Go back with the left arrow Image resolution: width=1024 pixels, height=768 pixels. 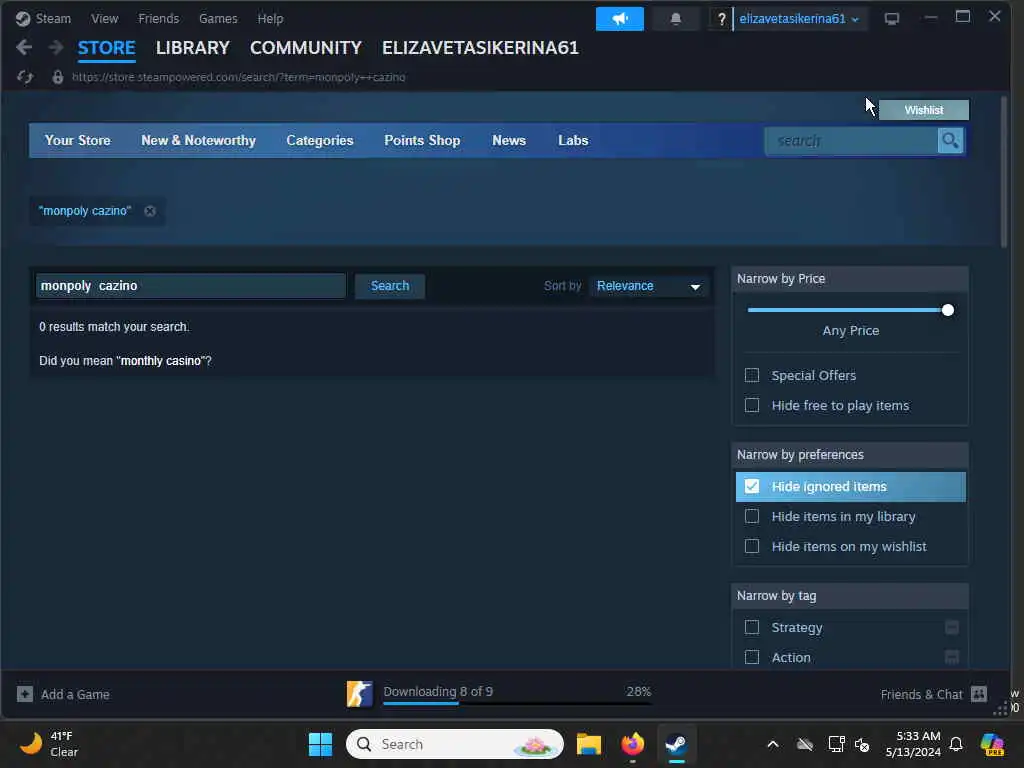pyautogui.click(x=24, y=47)
